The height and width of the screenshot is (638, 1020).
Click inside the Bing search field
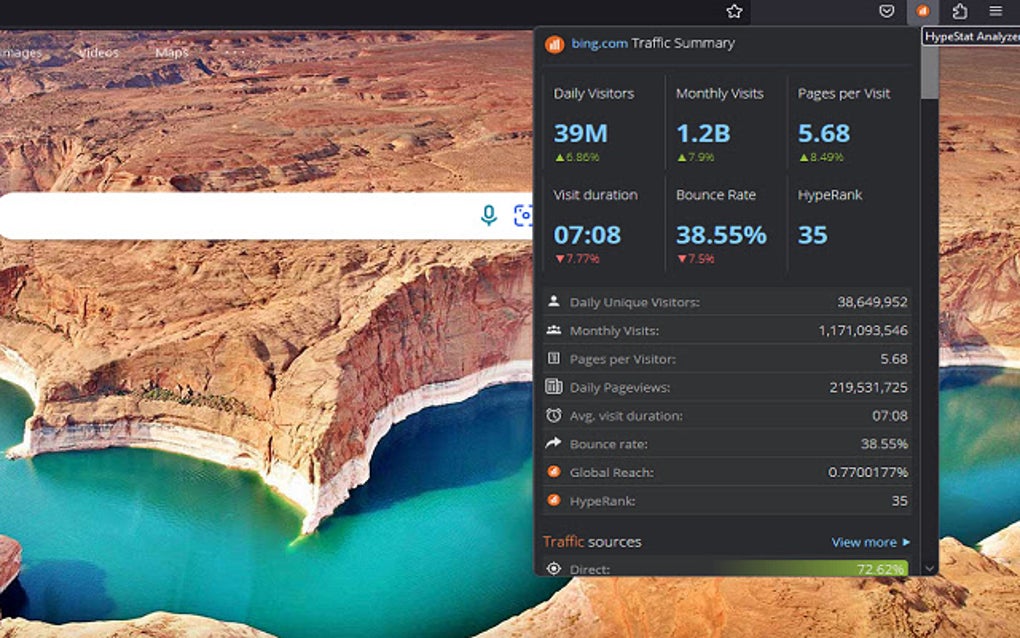[250, 213]
